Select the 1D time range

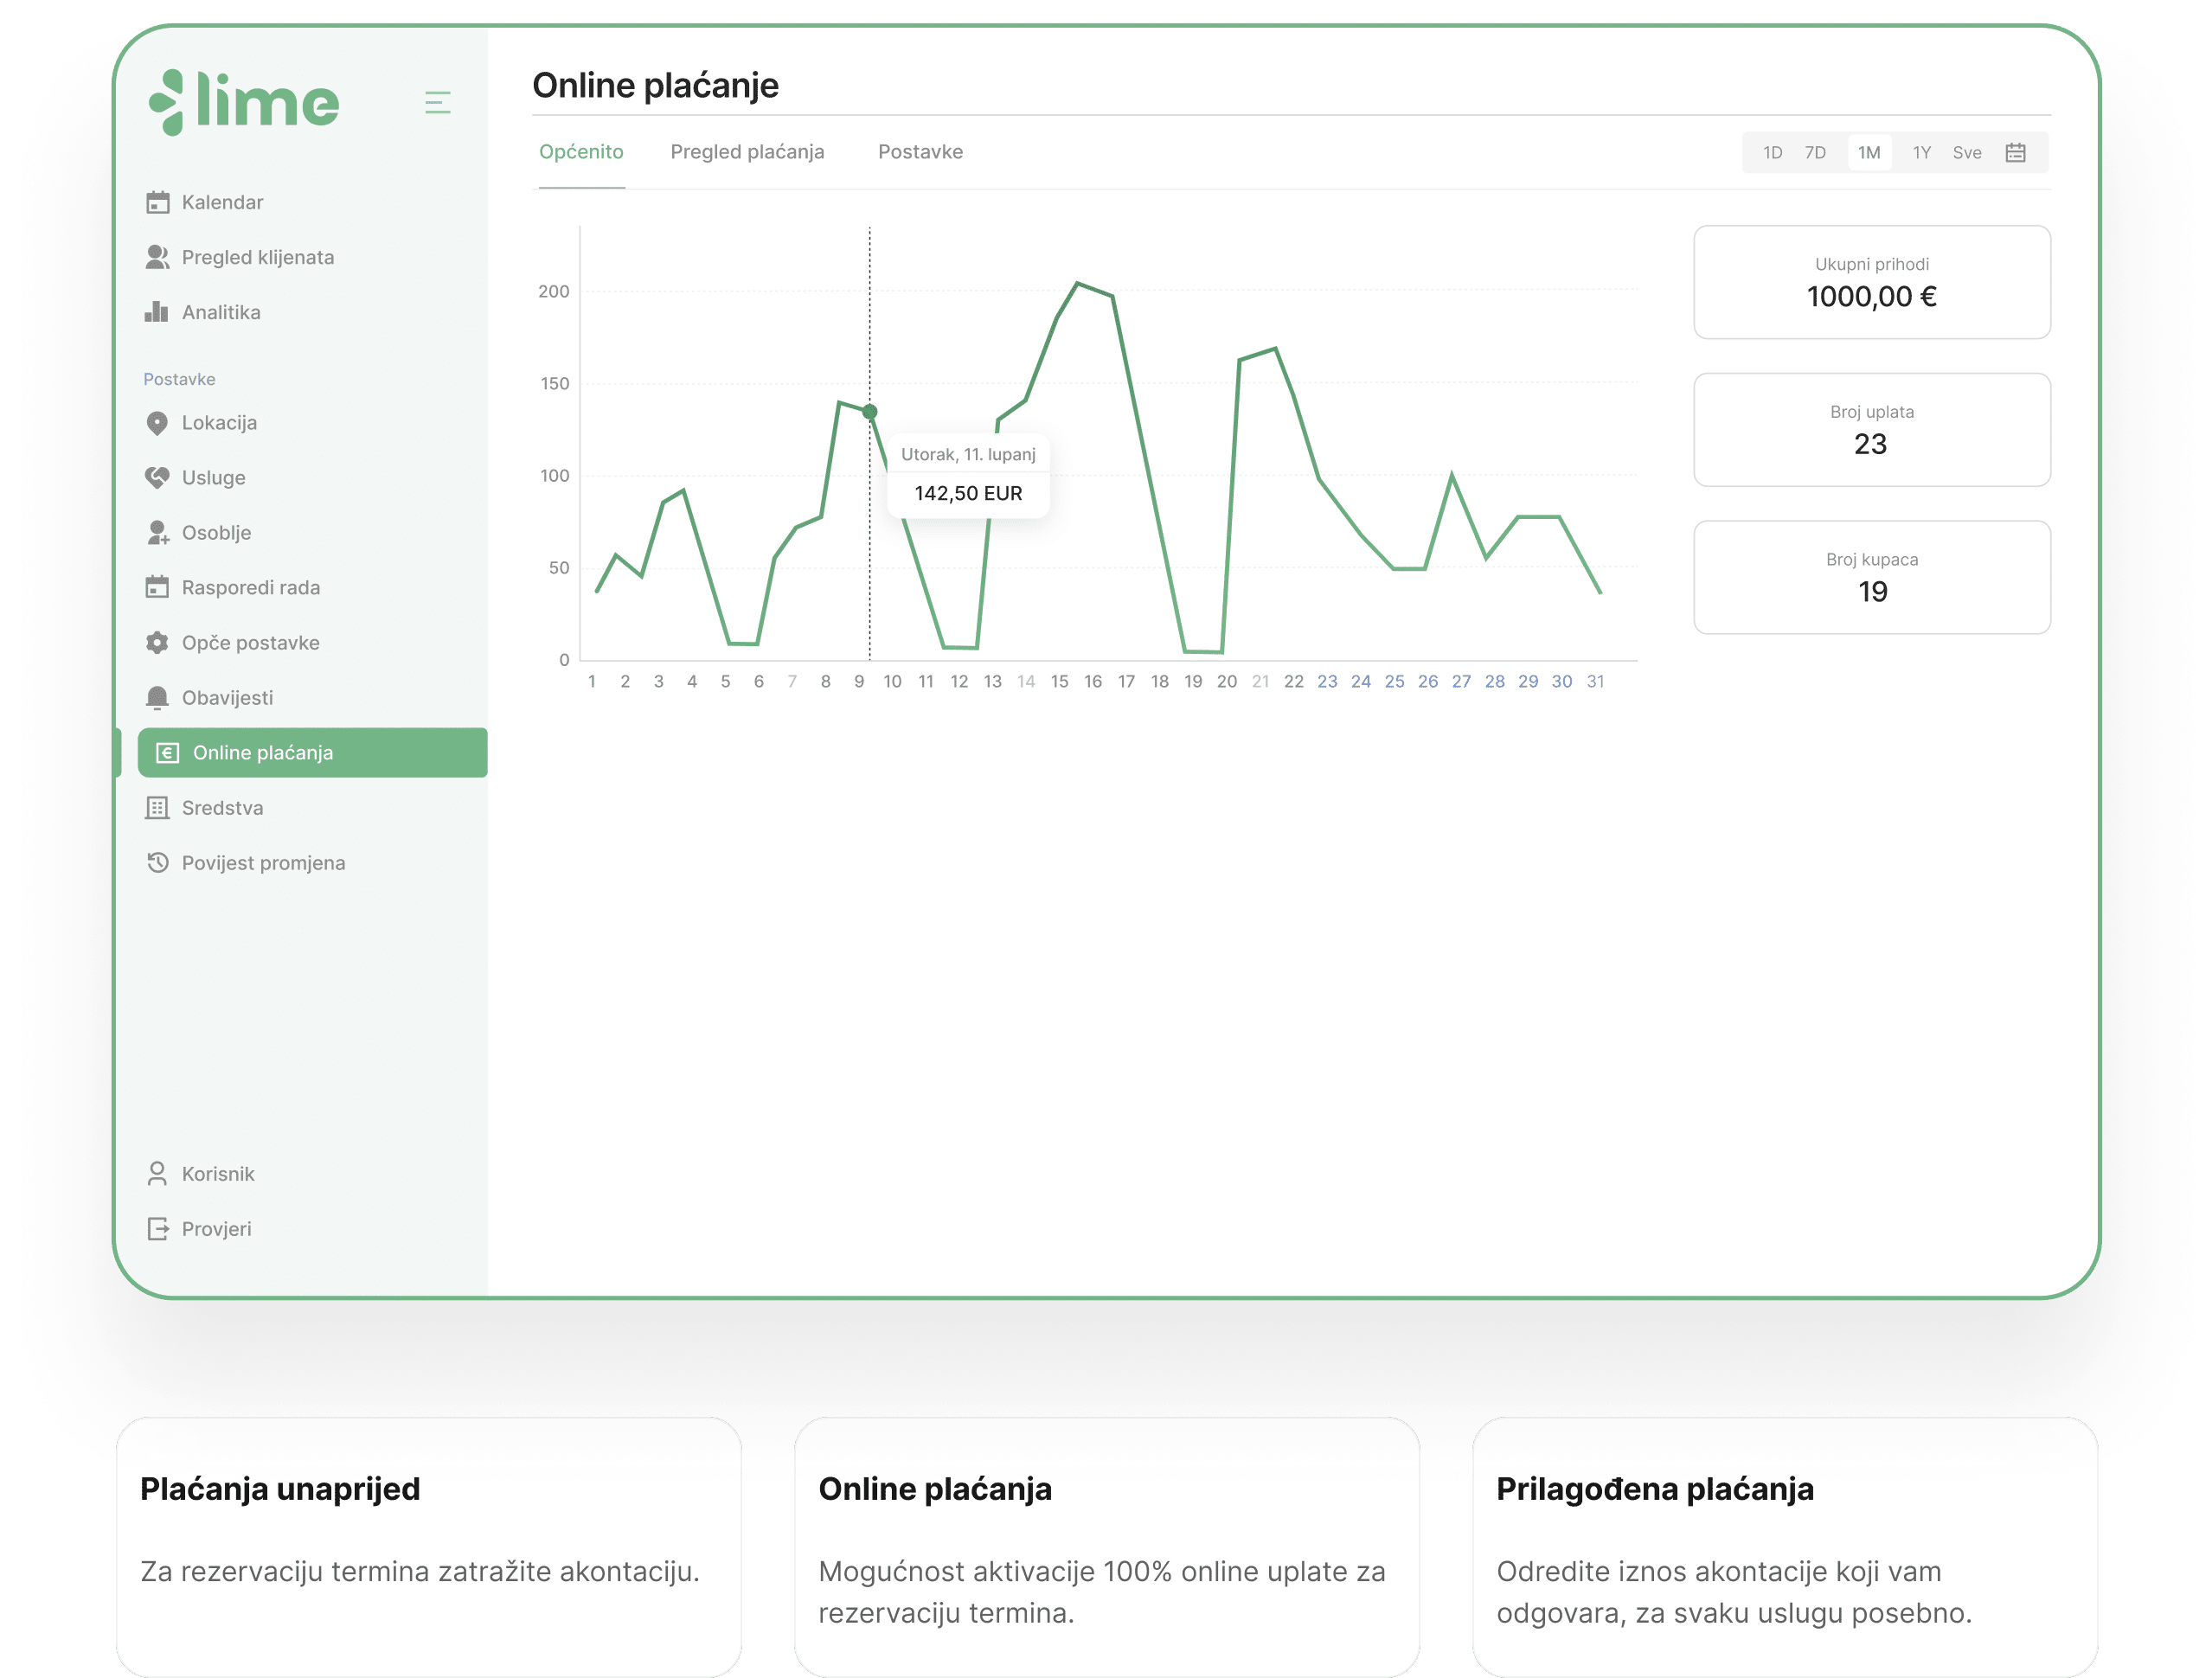pos(1772,152)
